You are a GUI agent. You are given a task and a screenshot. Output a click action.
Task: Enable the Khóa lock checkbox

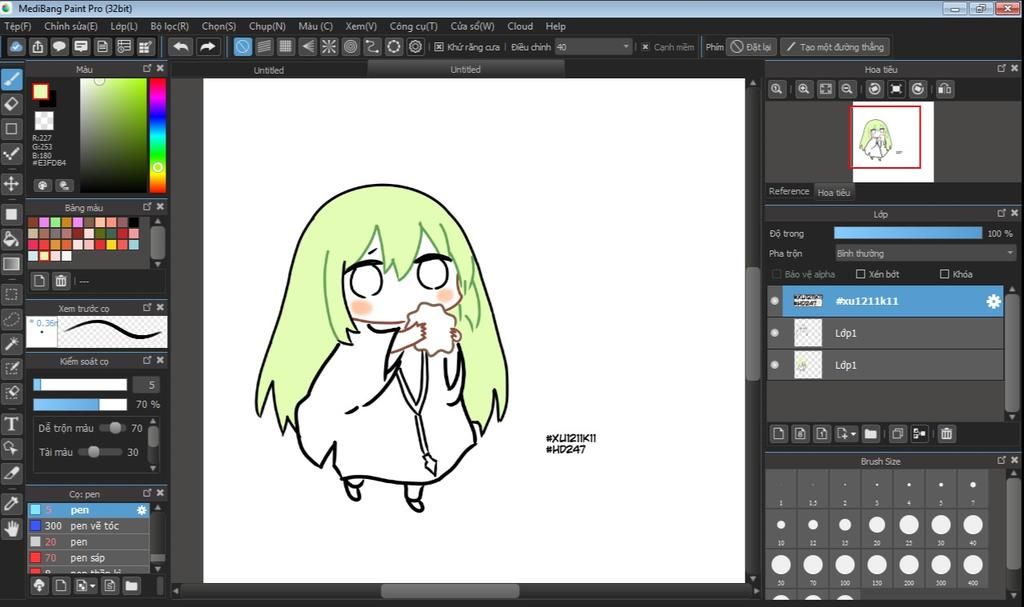[944, 274]
